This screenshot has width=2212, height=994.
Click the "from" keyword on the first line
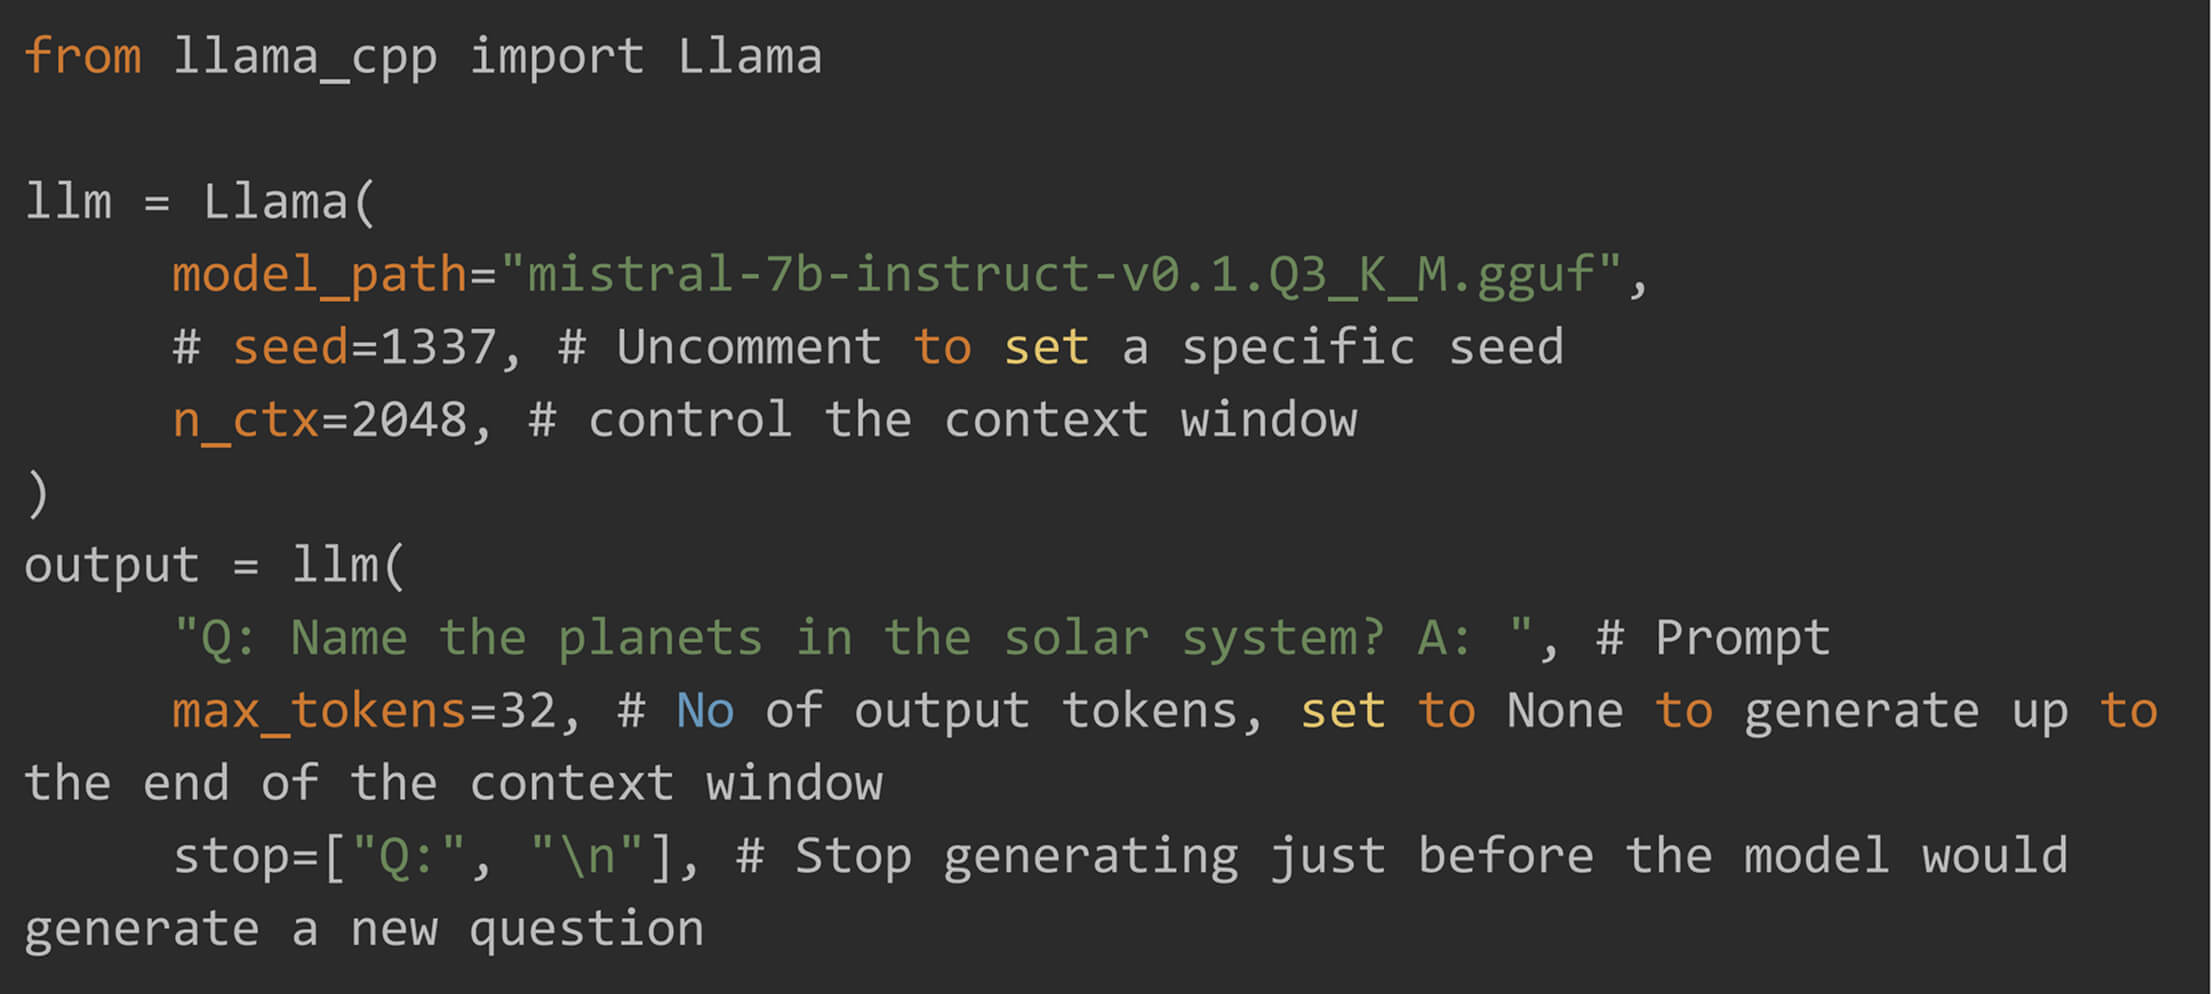[82, 56]
